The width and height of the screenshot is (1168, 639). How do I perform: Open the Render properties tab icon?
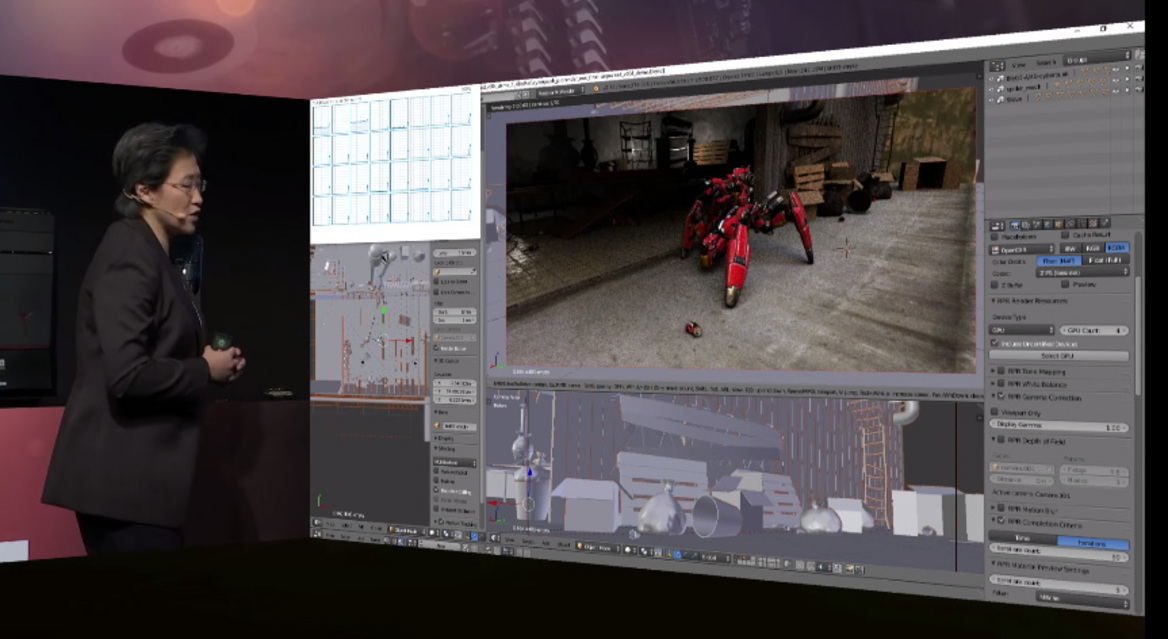point(1015,225)
